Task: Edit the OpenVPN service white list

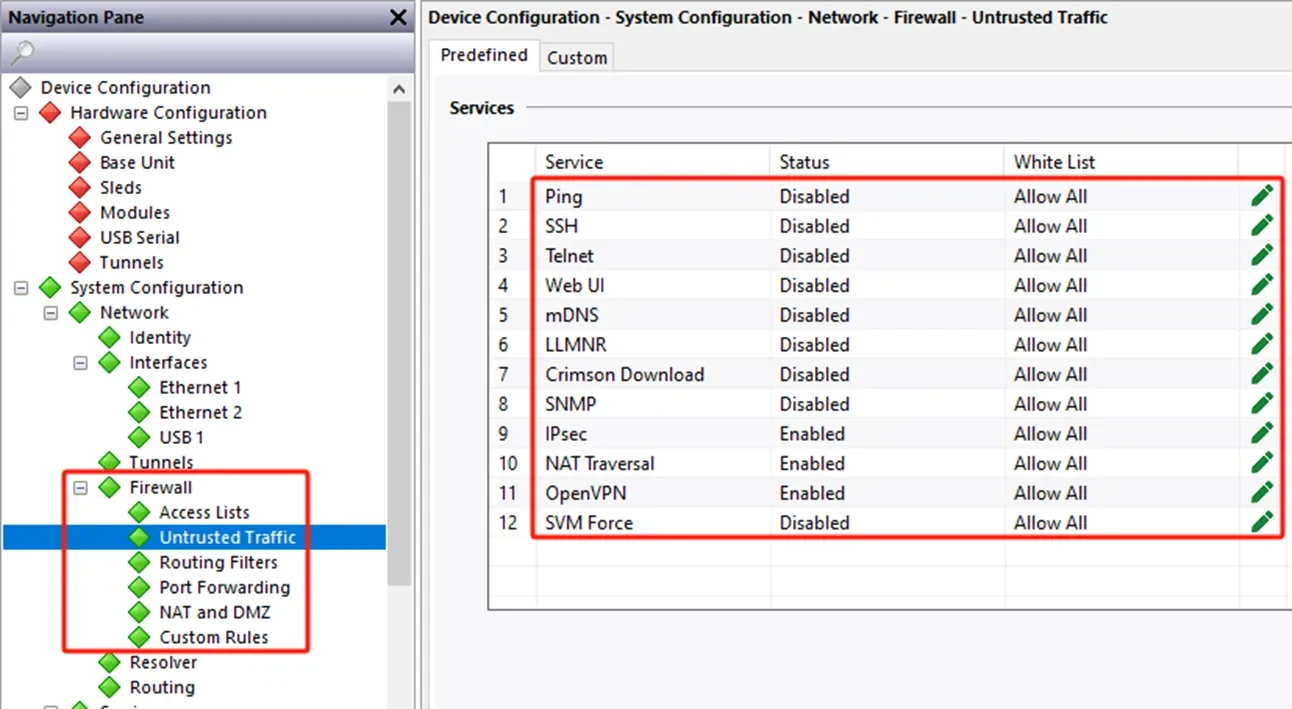Action: pyautogui.click(x=1261, y=493)
